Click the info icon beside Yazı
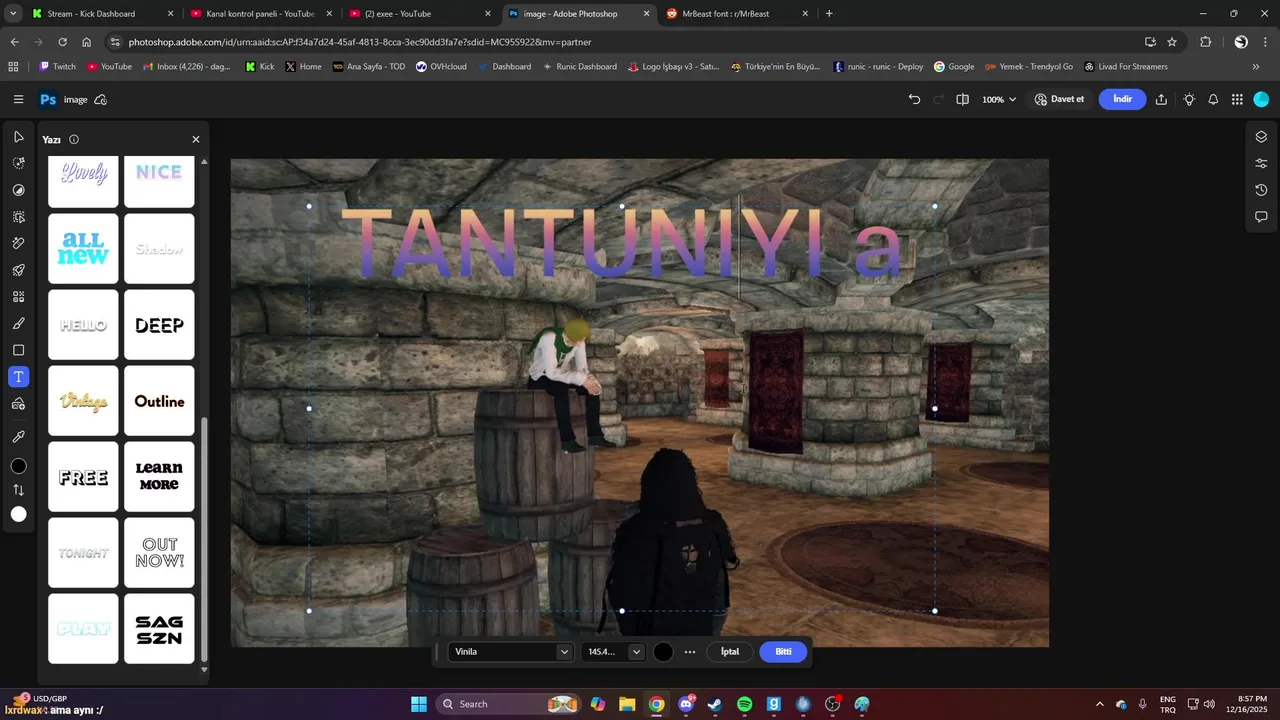The height and width of the screenshot is (720, 1280). pos(74,140)
